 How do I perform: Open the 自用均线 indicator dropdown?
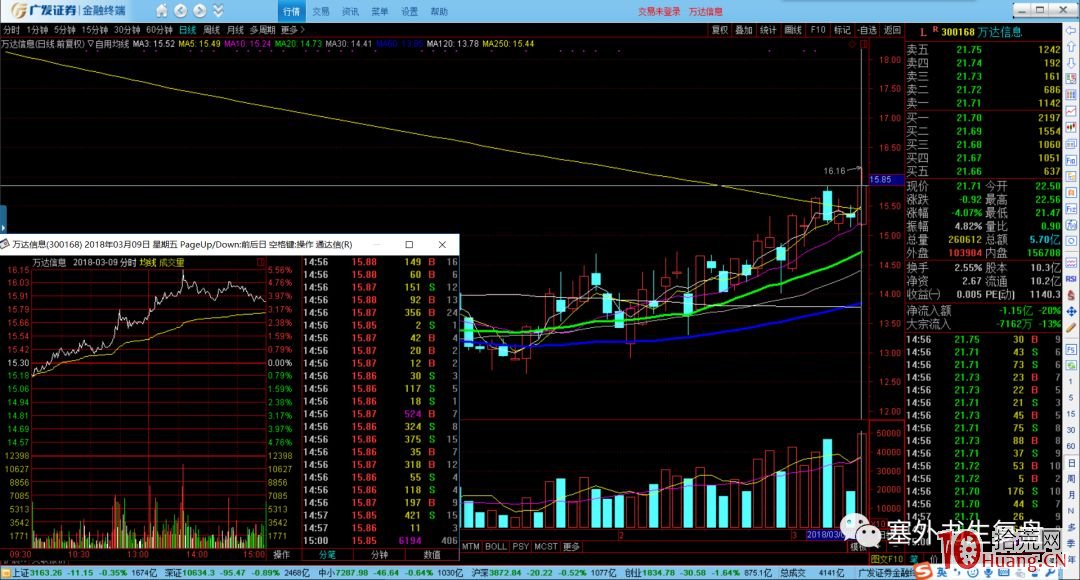pos(109,43)
